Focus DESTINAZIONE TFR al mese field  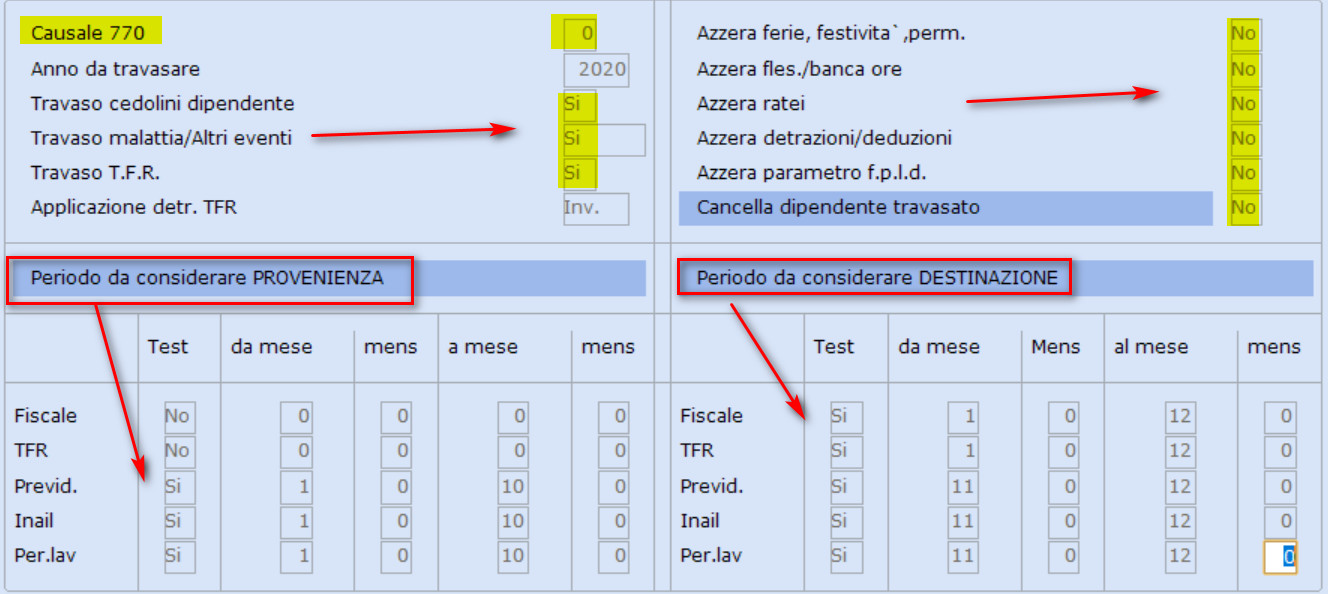point(1180,451)
